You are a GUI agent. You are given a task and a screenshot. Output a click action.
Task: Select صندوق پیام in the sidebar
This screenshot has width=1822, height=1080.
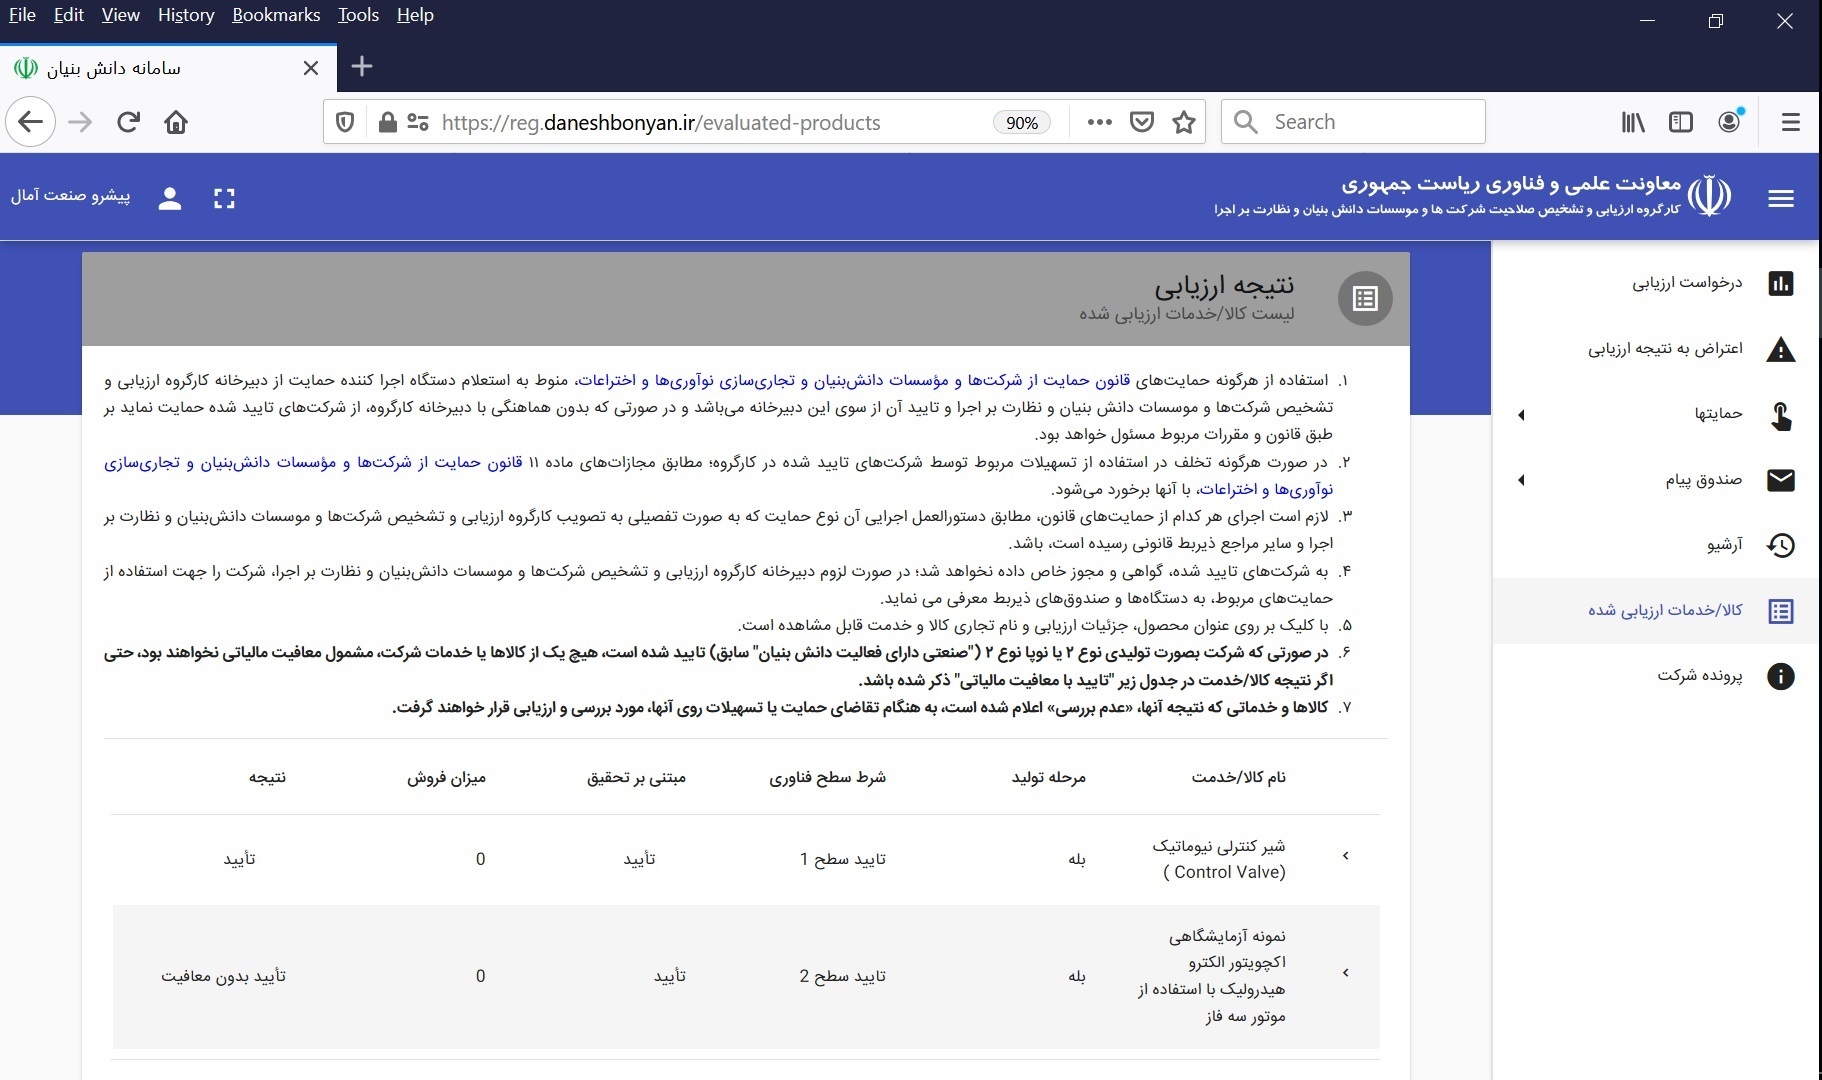point(1704,480)
